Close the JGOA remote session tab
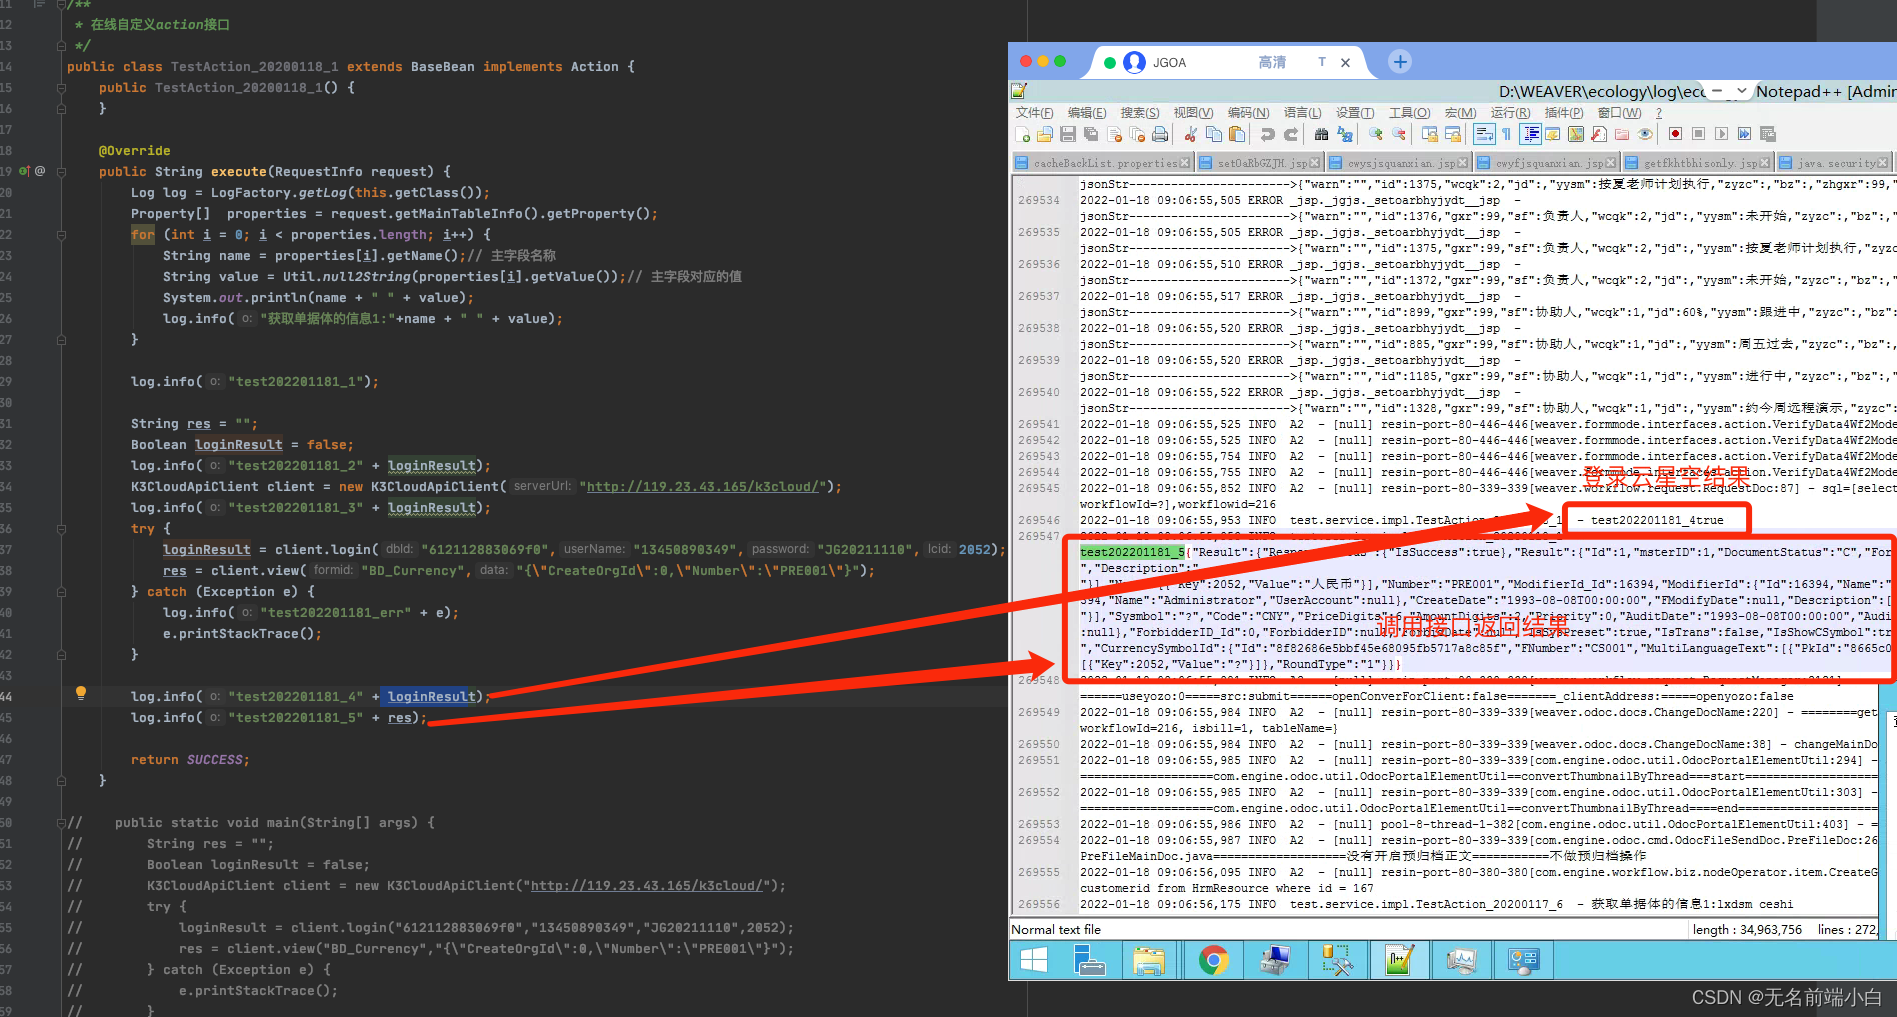Viewport: 1897px width, 1017px height. point(1345,62)
